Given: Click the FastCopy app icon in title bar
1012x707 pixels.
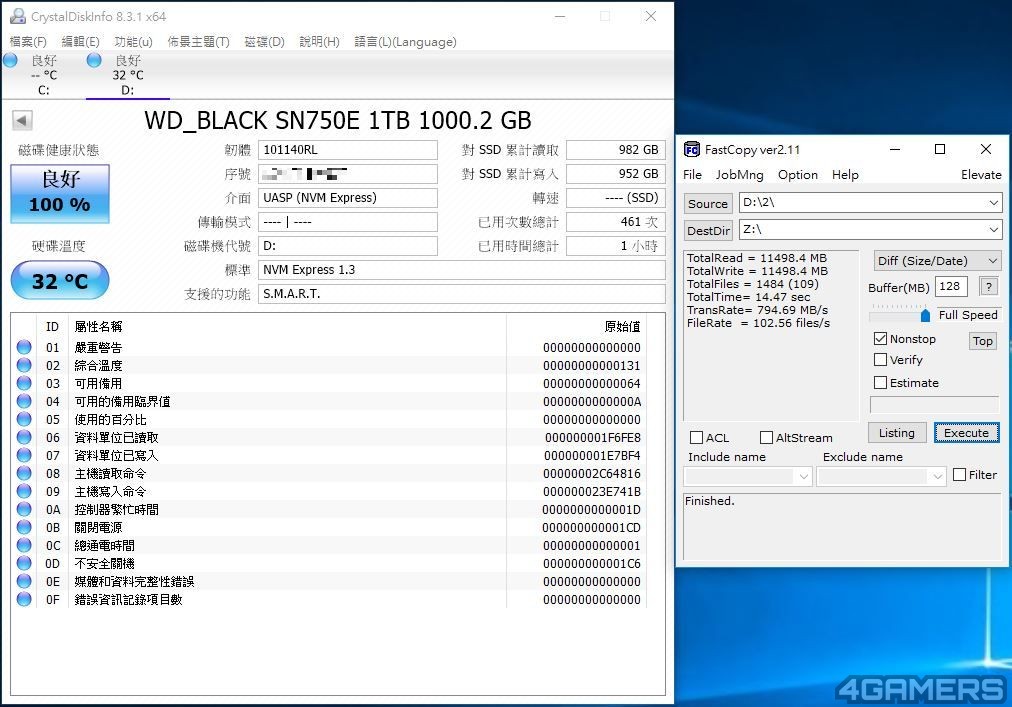Looking at the screenshot, I should (x=692, y=150).
